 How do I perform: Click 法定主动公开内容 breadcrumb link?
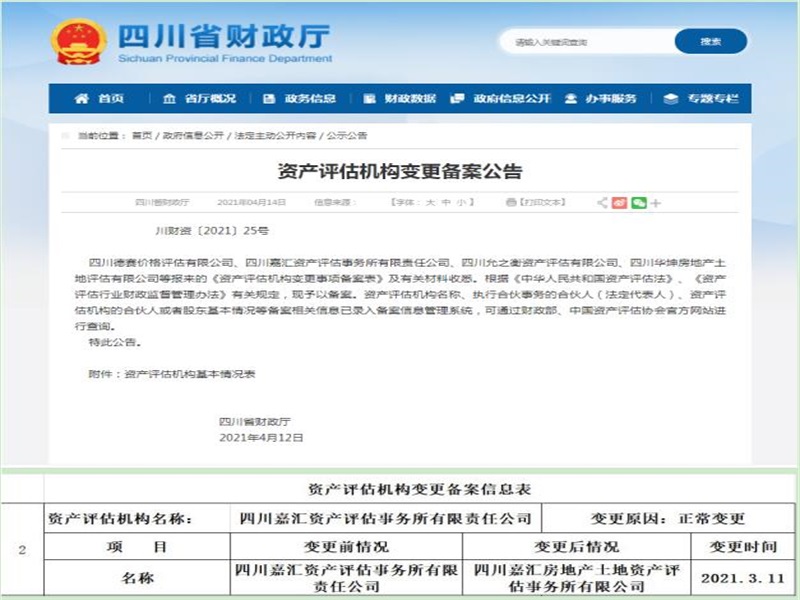coord(274,135)
